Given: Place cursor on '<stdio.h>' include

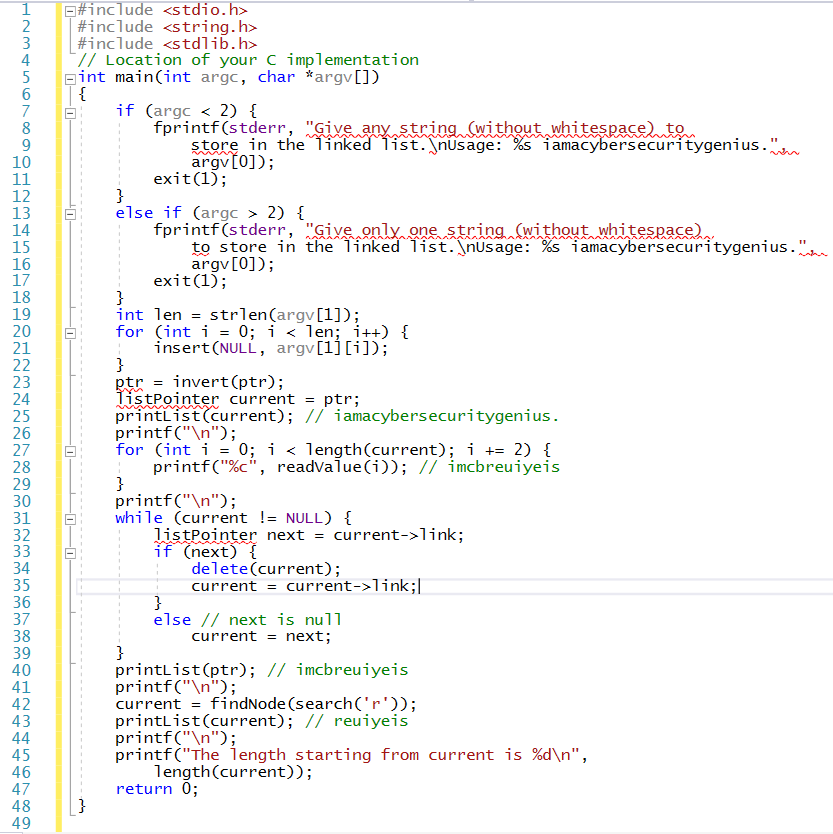Looking at the screenshot, I should coord(205,10).
